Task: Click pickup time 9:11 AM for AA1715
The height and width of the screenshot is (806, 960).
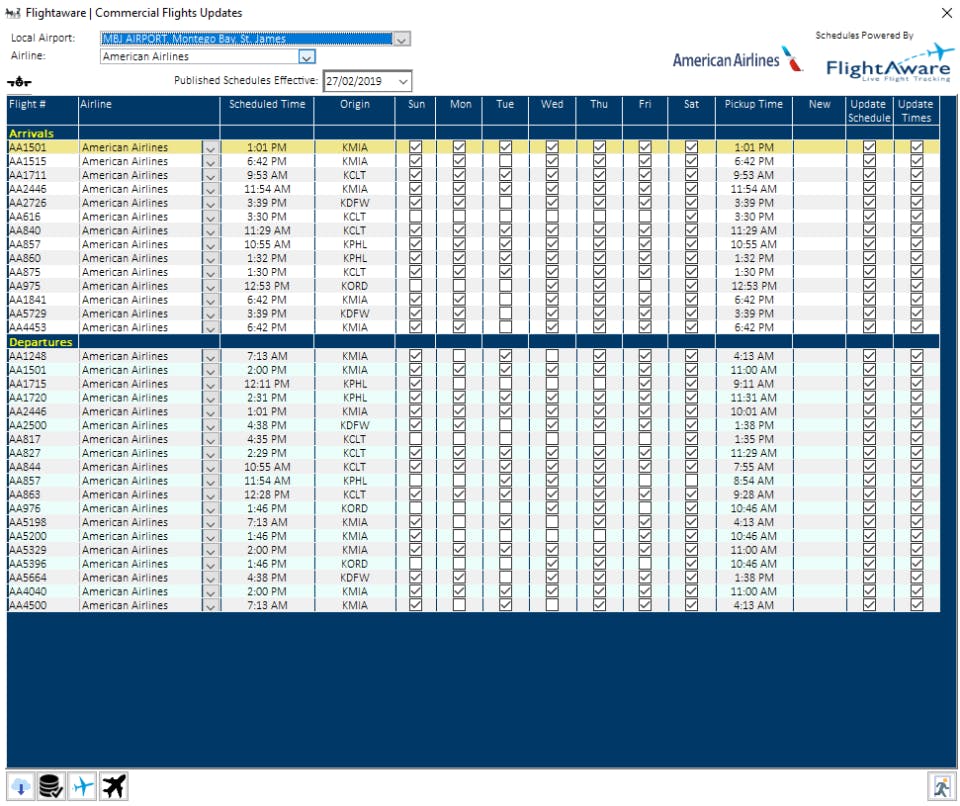Action: [x=754, y=384]
